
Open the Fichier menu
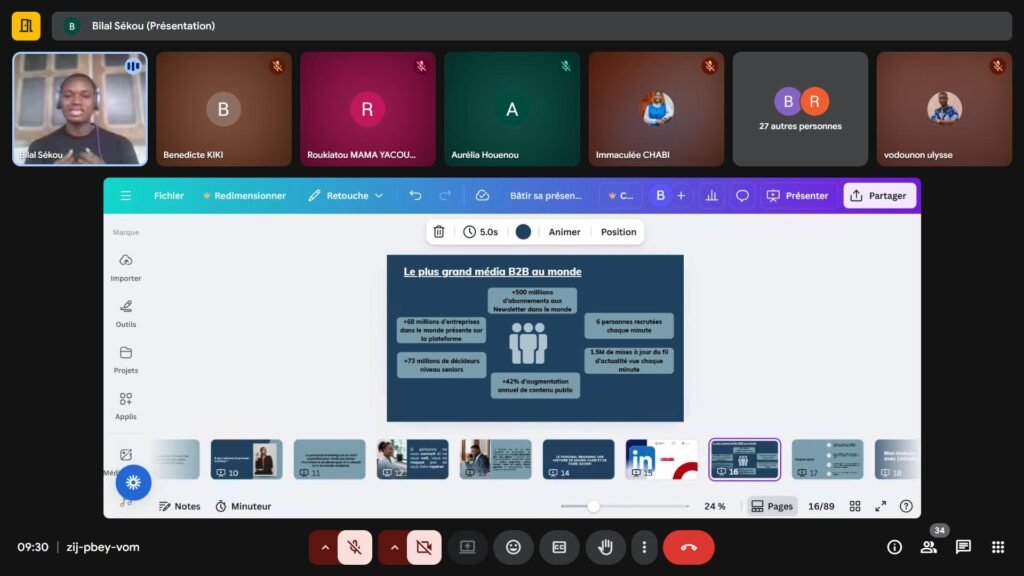pyautogui.click(x=169, y=196)
